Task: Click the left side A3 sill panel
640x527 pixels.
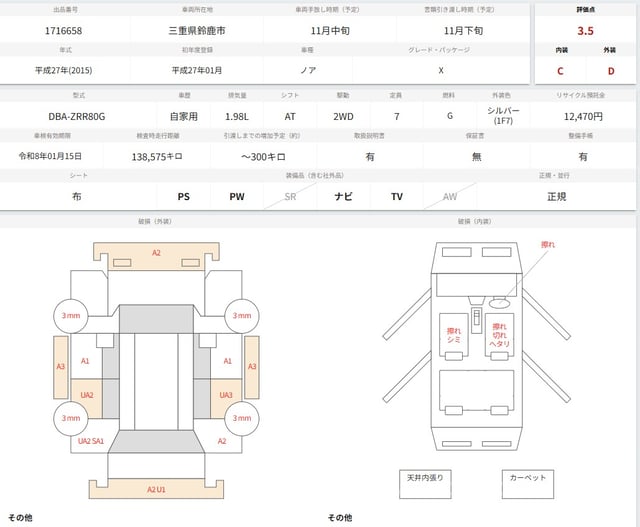Action: (60, 367)
